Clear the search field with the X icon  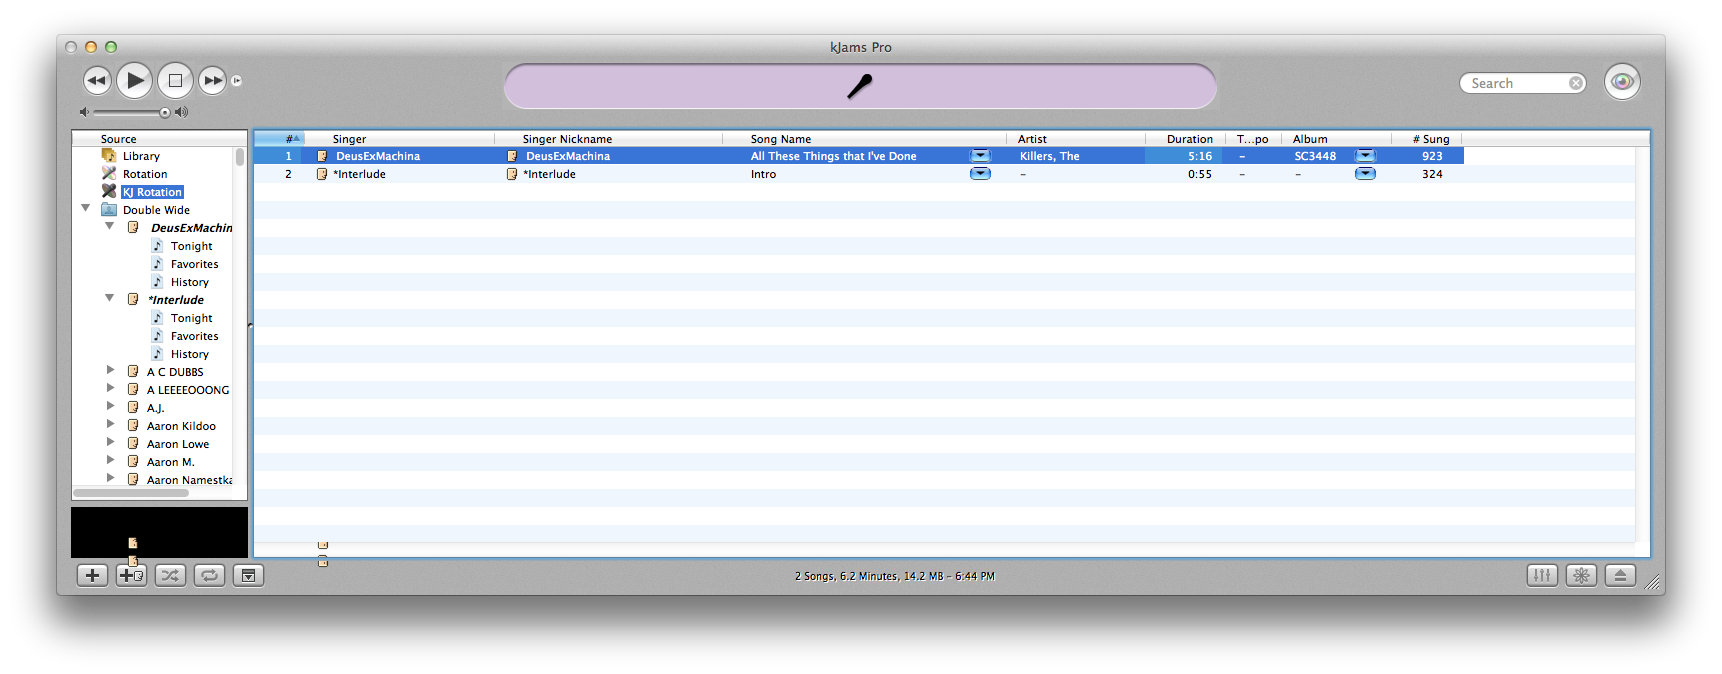(x=1576, y=84)
